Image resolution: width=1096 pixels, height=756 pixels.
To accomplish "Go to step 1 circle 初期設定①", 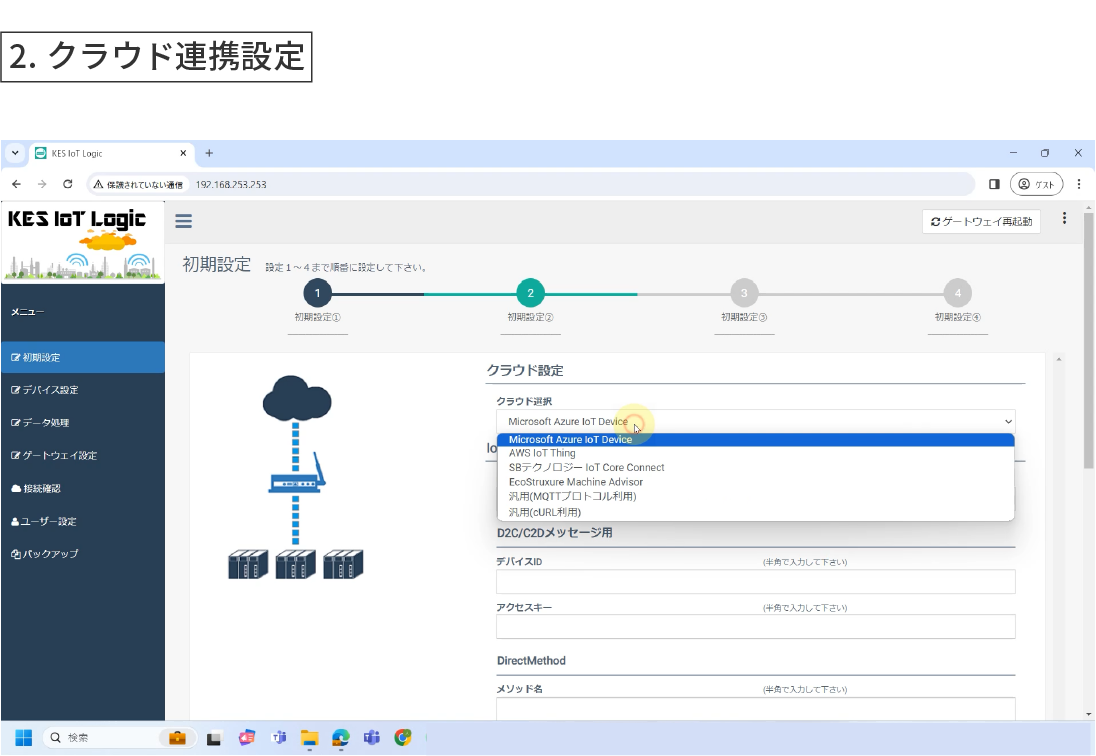I will (x=317, y=293).
